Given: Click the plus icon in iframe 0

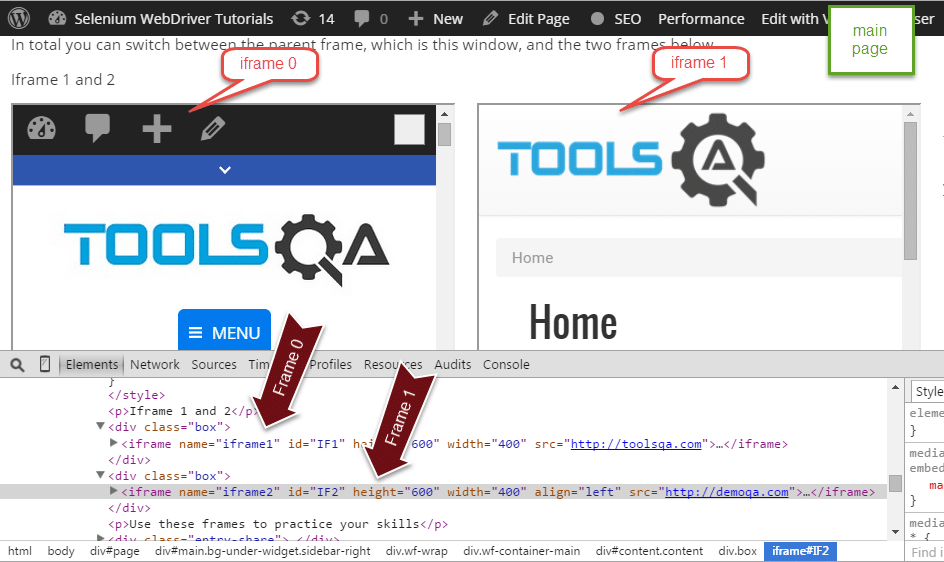Looking at the screenshot, I should coord(157,129).
